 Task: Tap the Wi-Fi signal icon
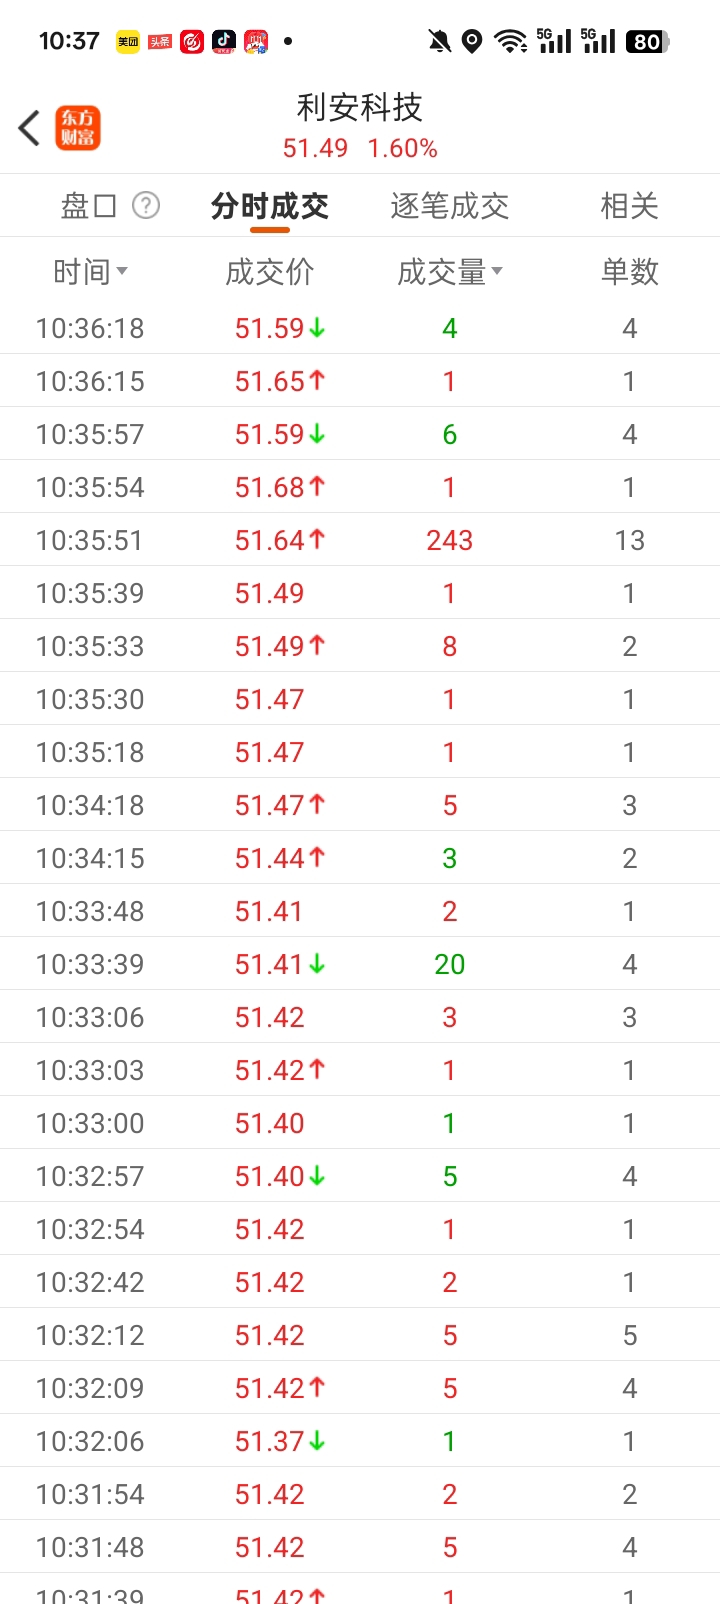click(511, 41)
